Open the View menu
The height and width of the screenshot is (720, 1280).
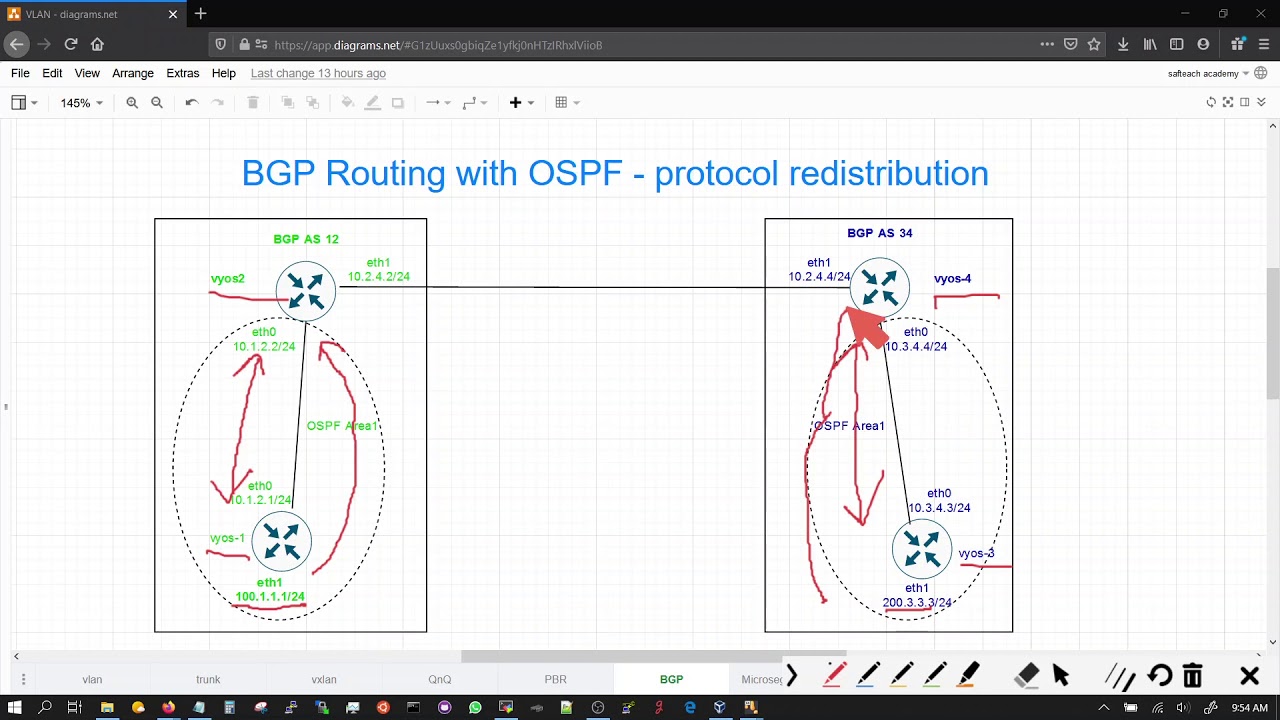tap(87, 73)
